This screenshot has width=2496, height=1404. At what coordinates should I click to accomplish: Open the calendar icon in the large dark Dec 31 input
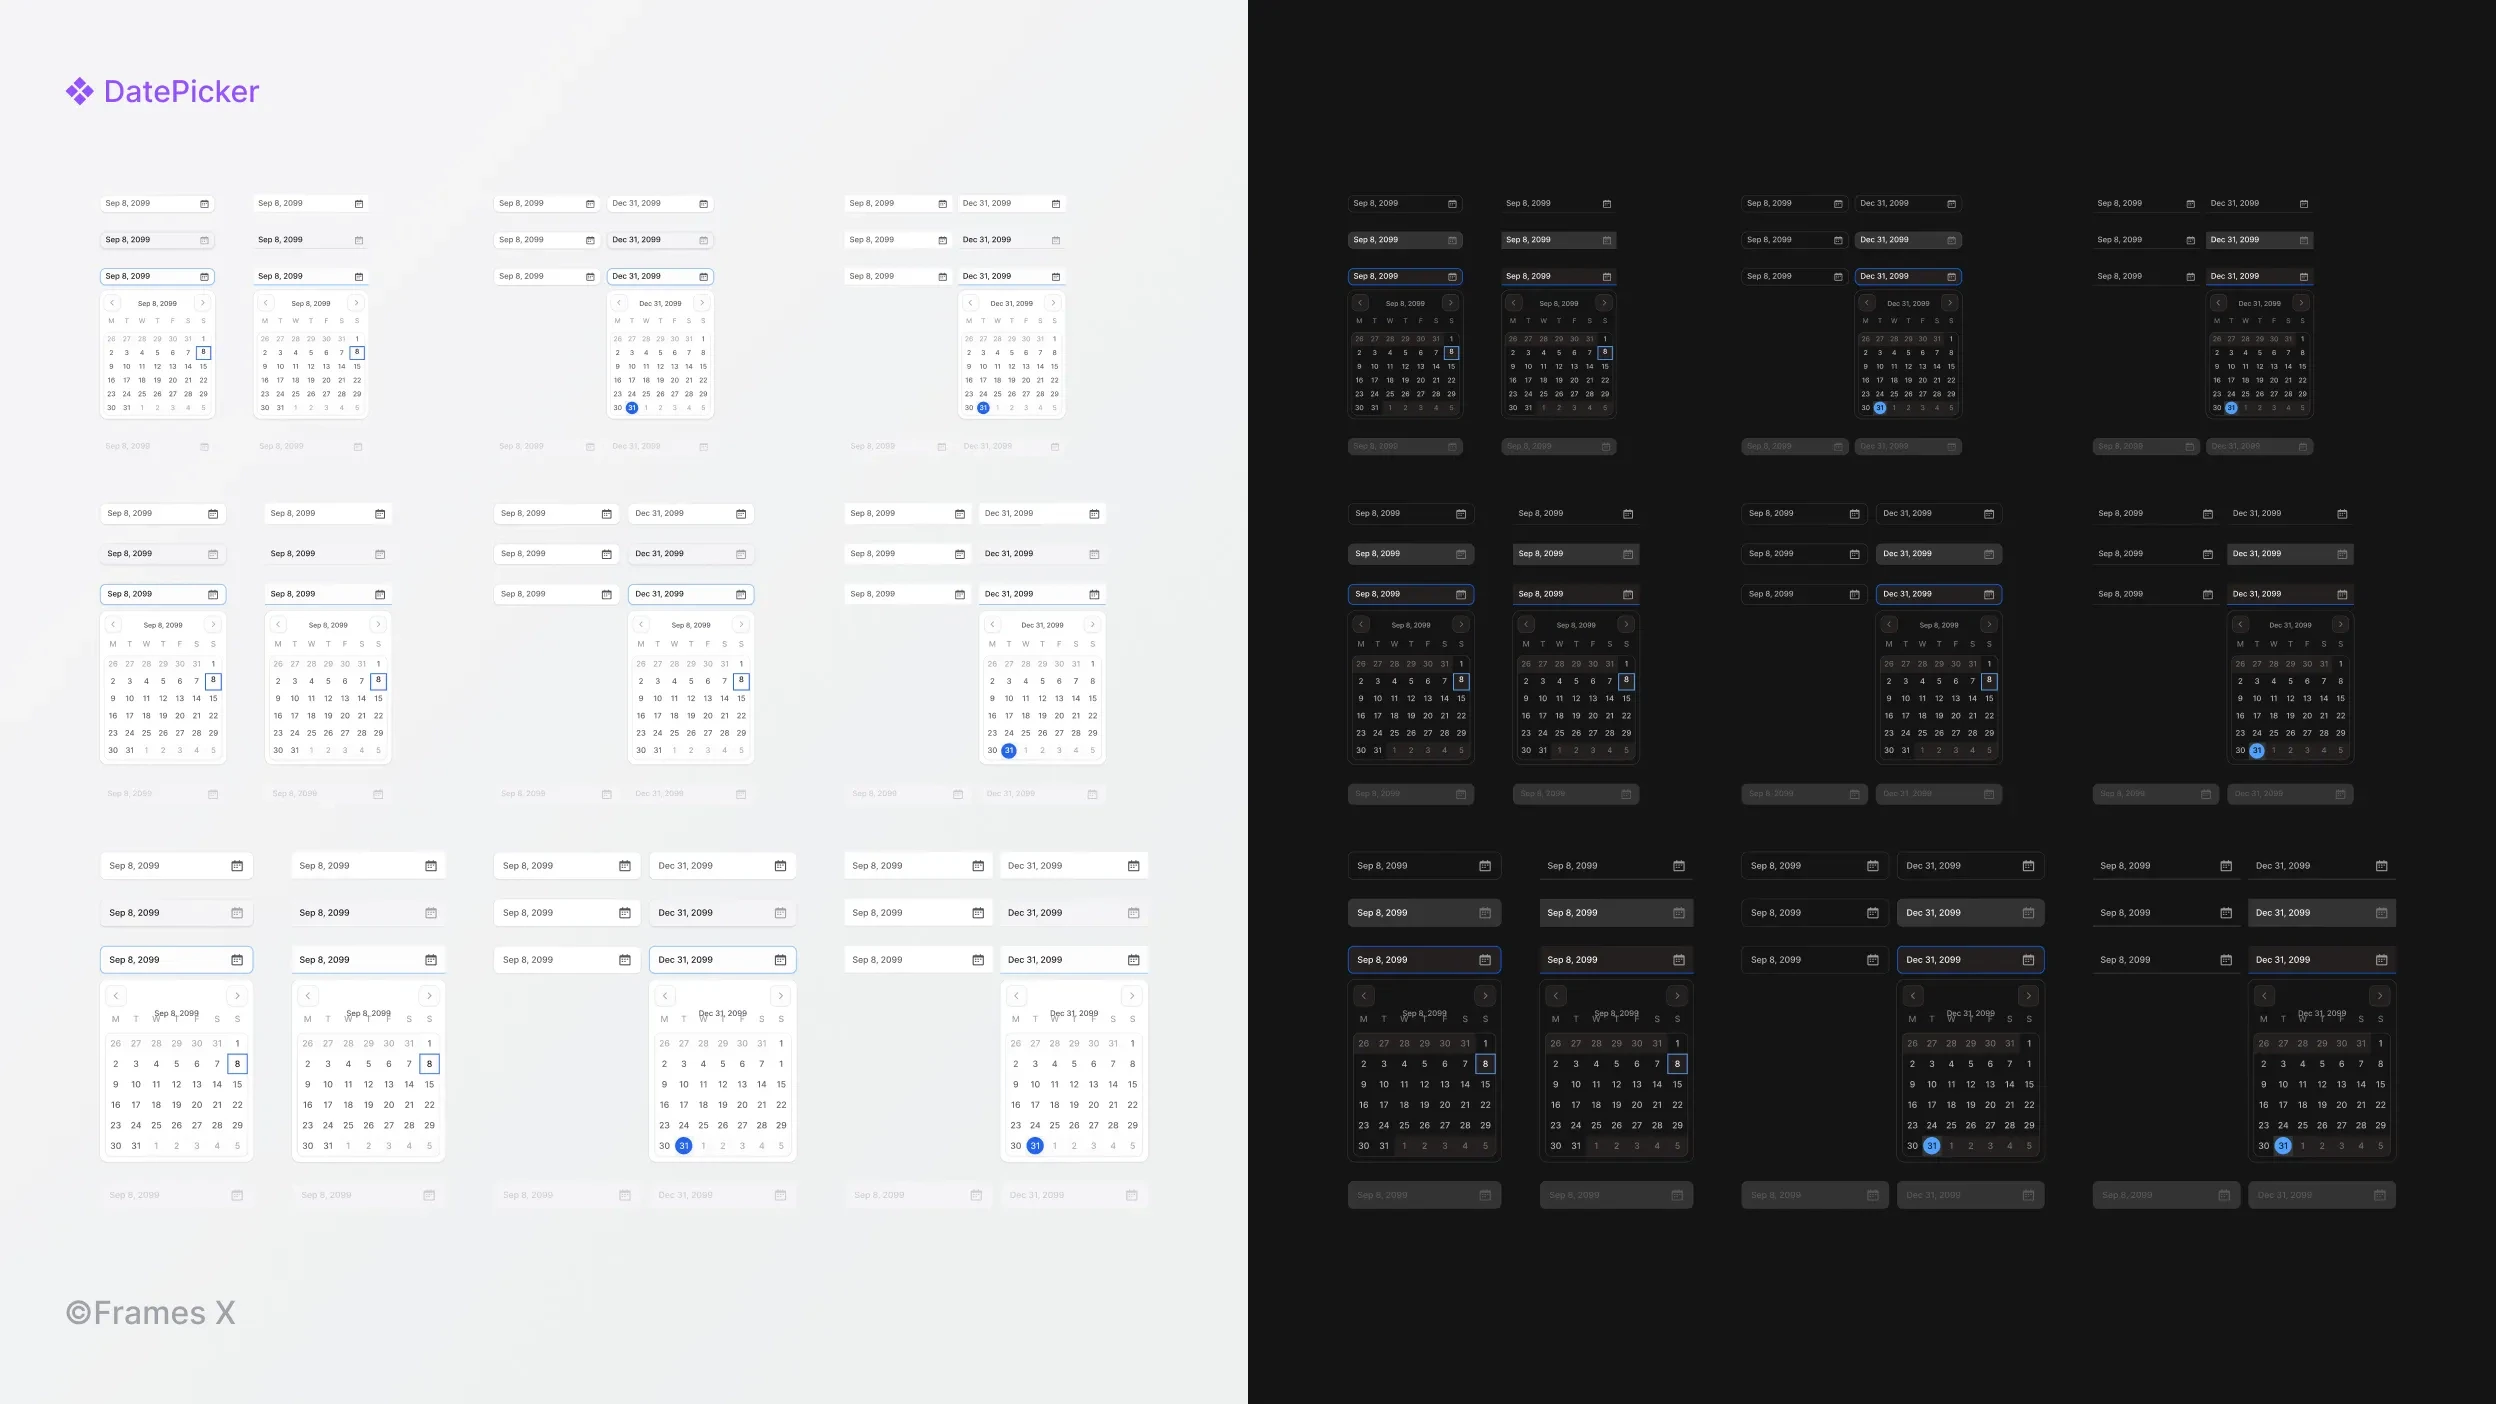(2028, 865)
